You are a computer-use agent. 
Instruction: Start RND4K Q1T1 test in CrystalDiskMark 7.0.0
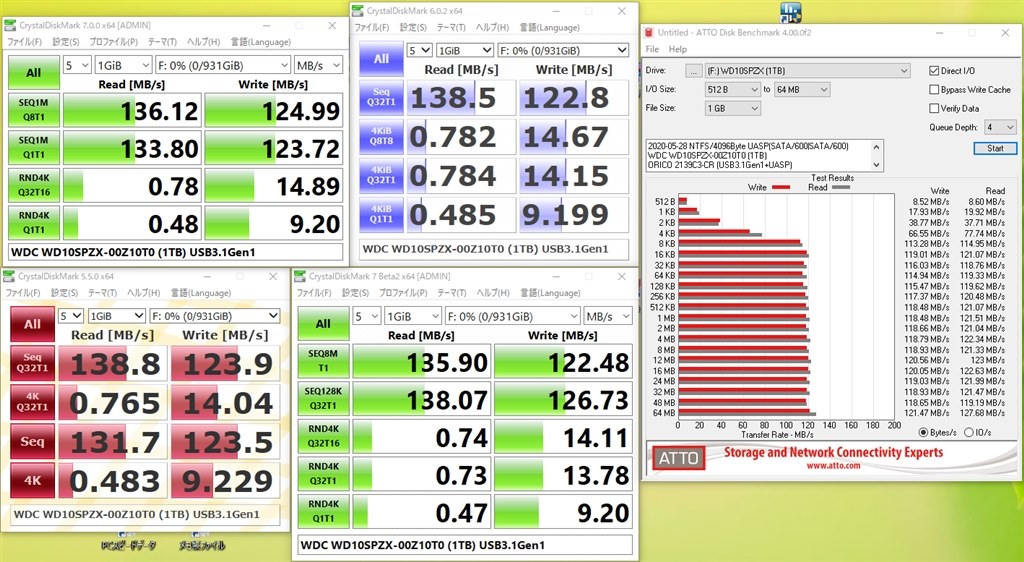33,223
